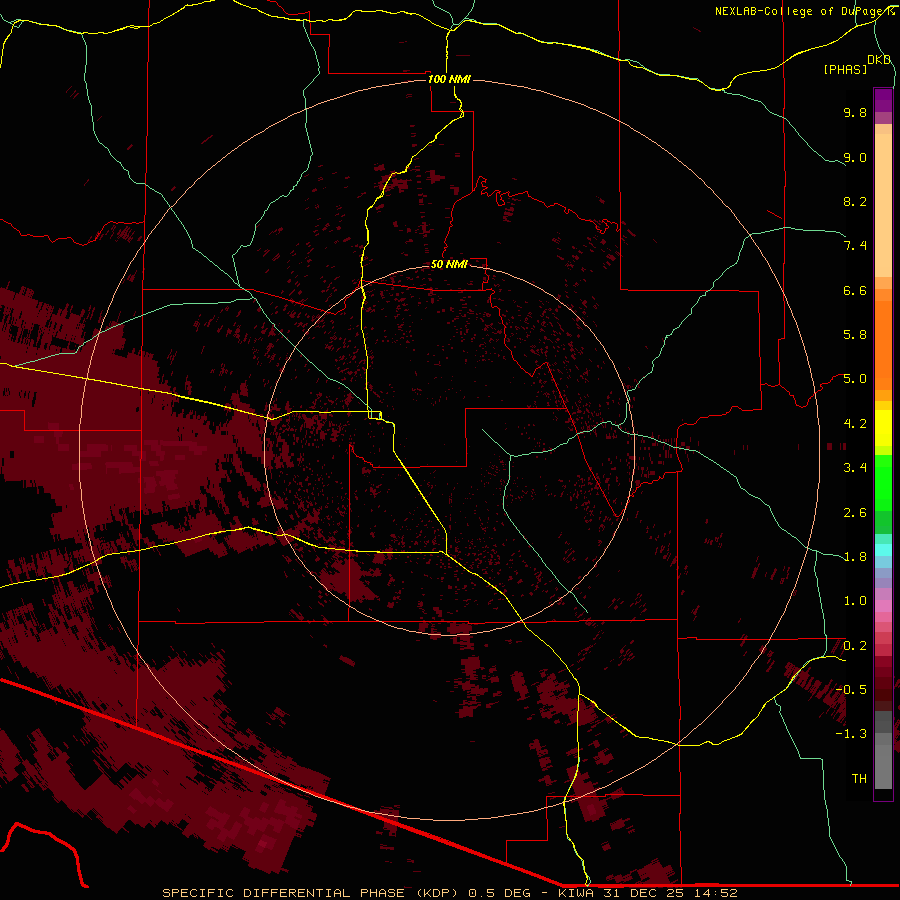
Task: Click the 4.2 value on the color scale
Action: pos(855,424)
